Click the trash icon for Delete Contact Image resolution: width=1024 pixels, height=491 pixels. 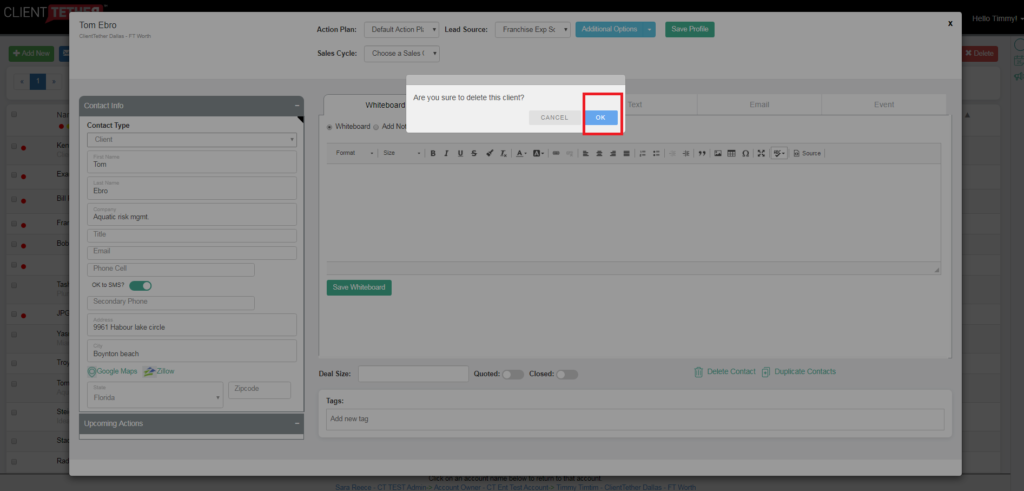tap(698, 372)
